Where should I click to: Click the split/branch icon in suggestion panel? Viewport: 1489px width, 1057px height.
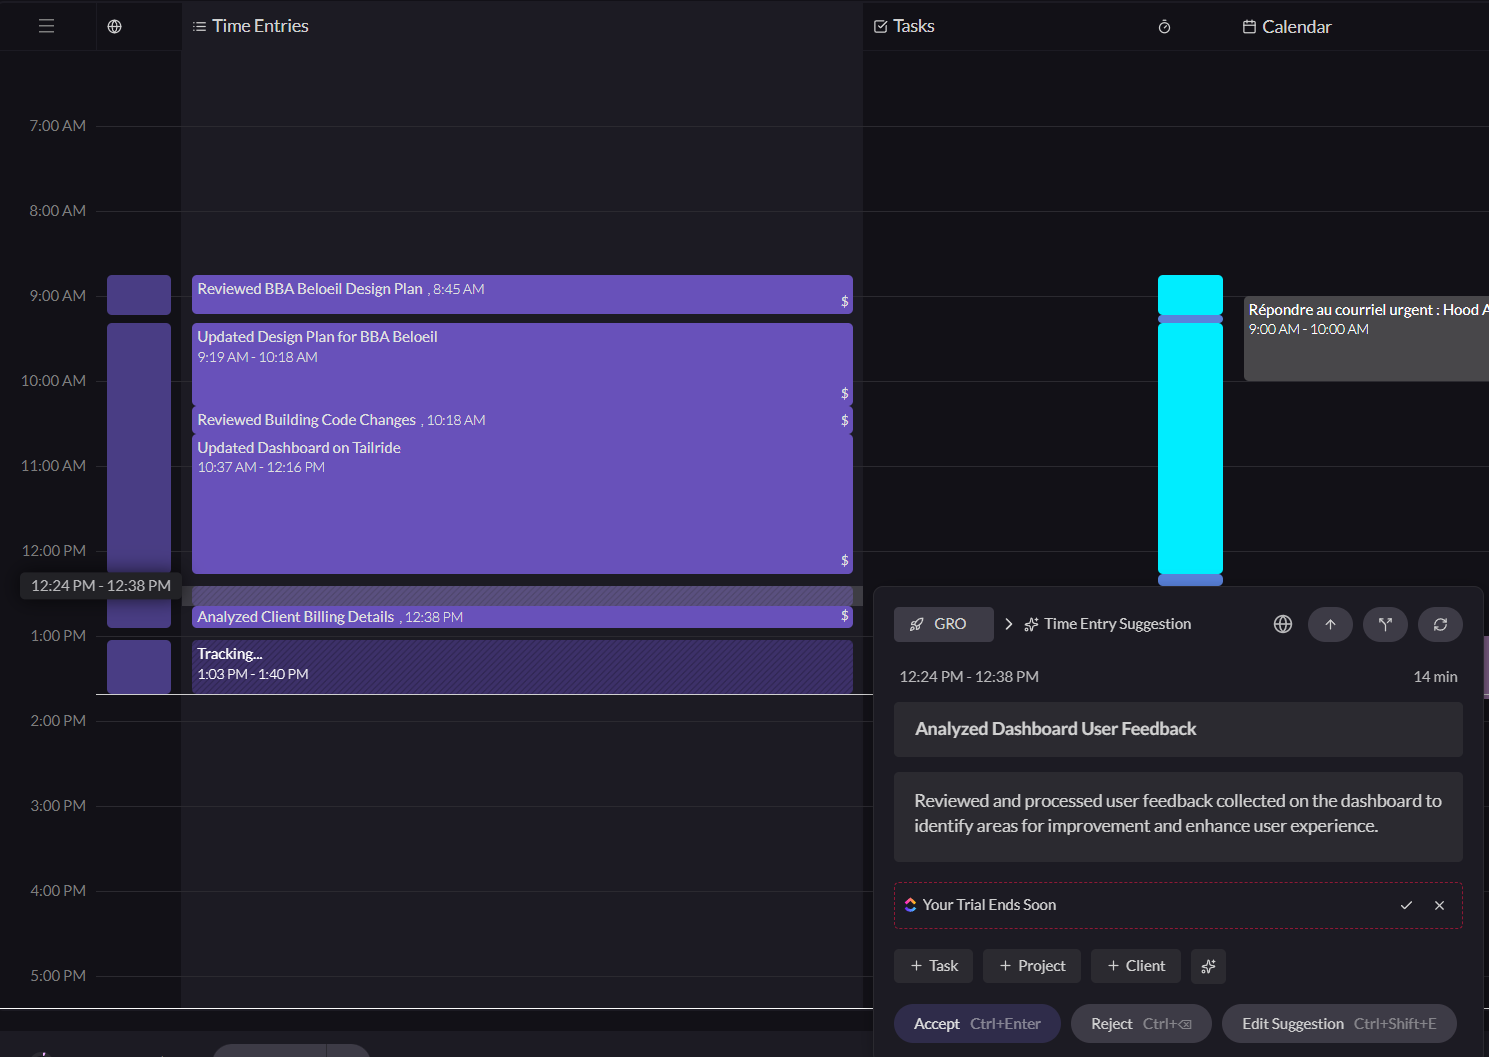(x=1385, y=624)
